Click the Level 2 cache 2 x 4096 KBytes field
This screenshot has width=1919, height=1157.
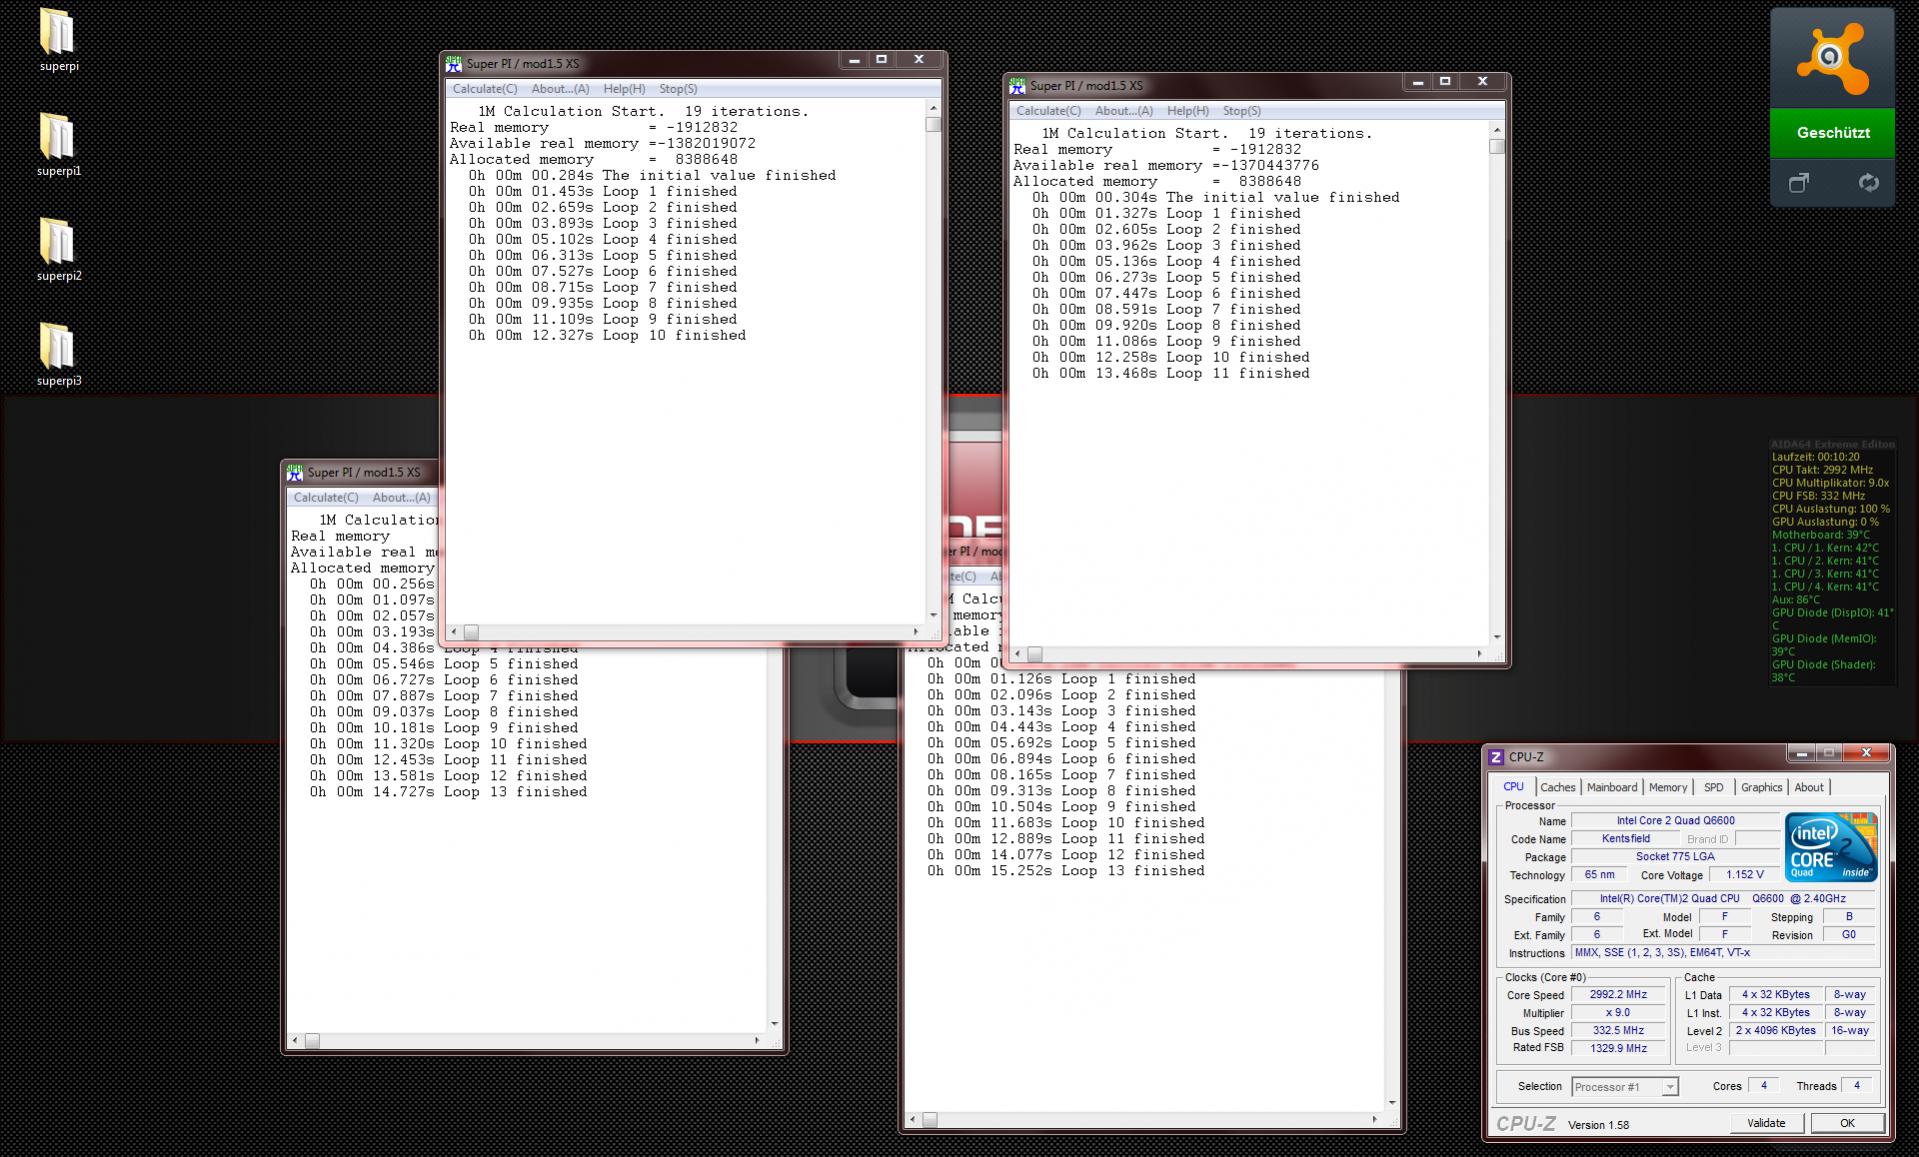(x=1775, y=1031)
